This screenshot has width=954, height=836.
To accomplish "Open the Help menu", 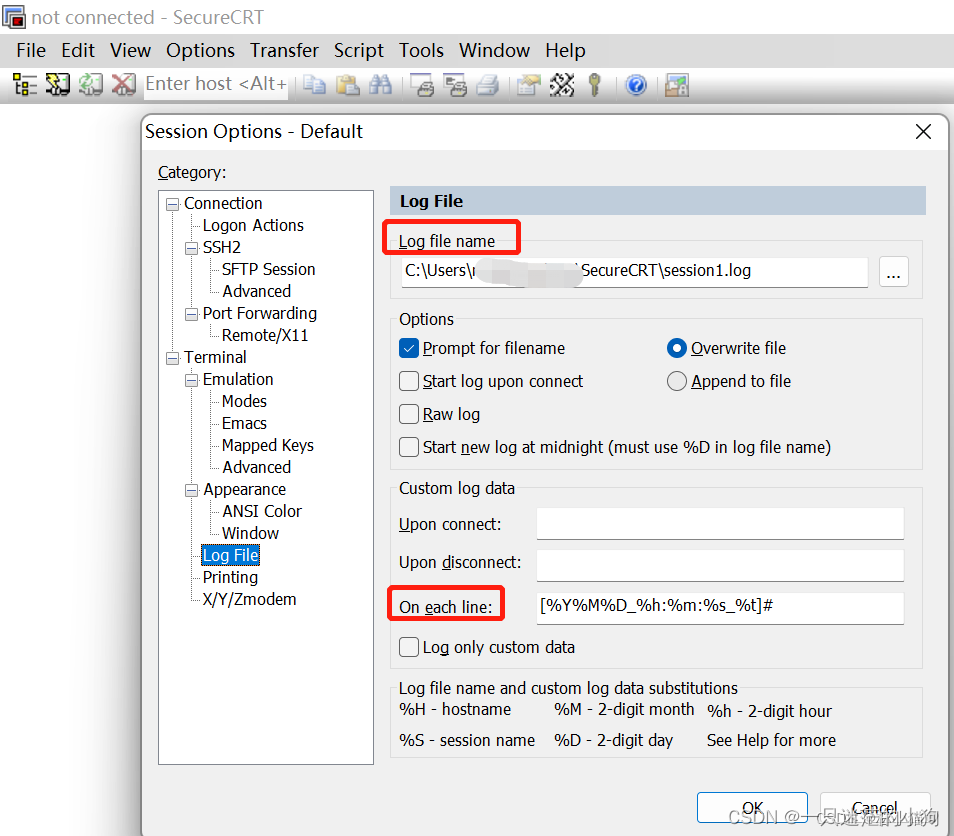I will pyautogui.click(x=565, y=51).
